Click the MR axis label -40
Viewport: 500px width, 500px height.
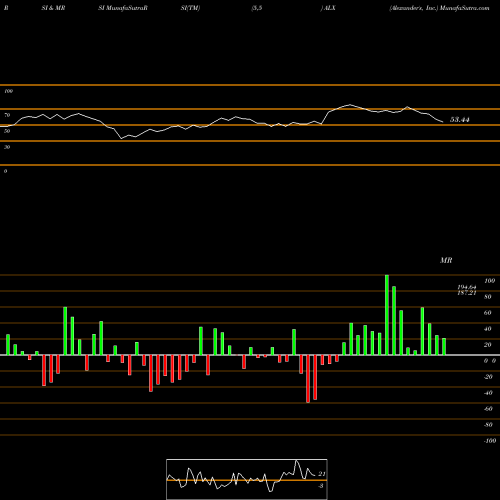[x=488, y=393]
